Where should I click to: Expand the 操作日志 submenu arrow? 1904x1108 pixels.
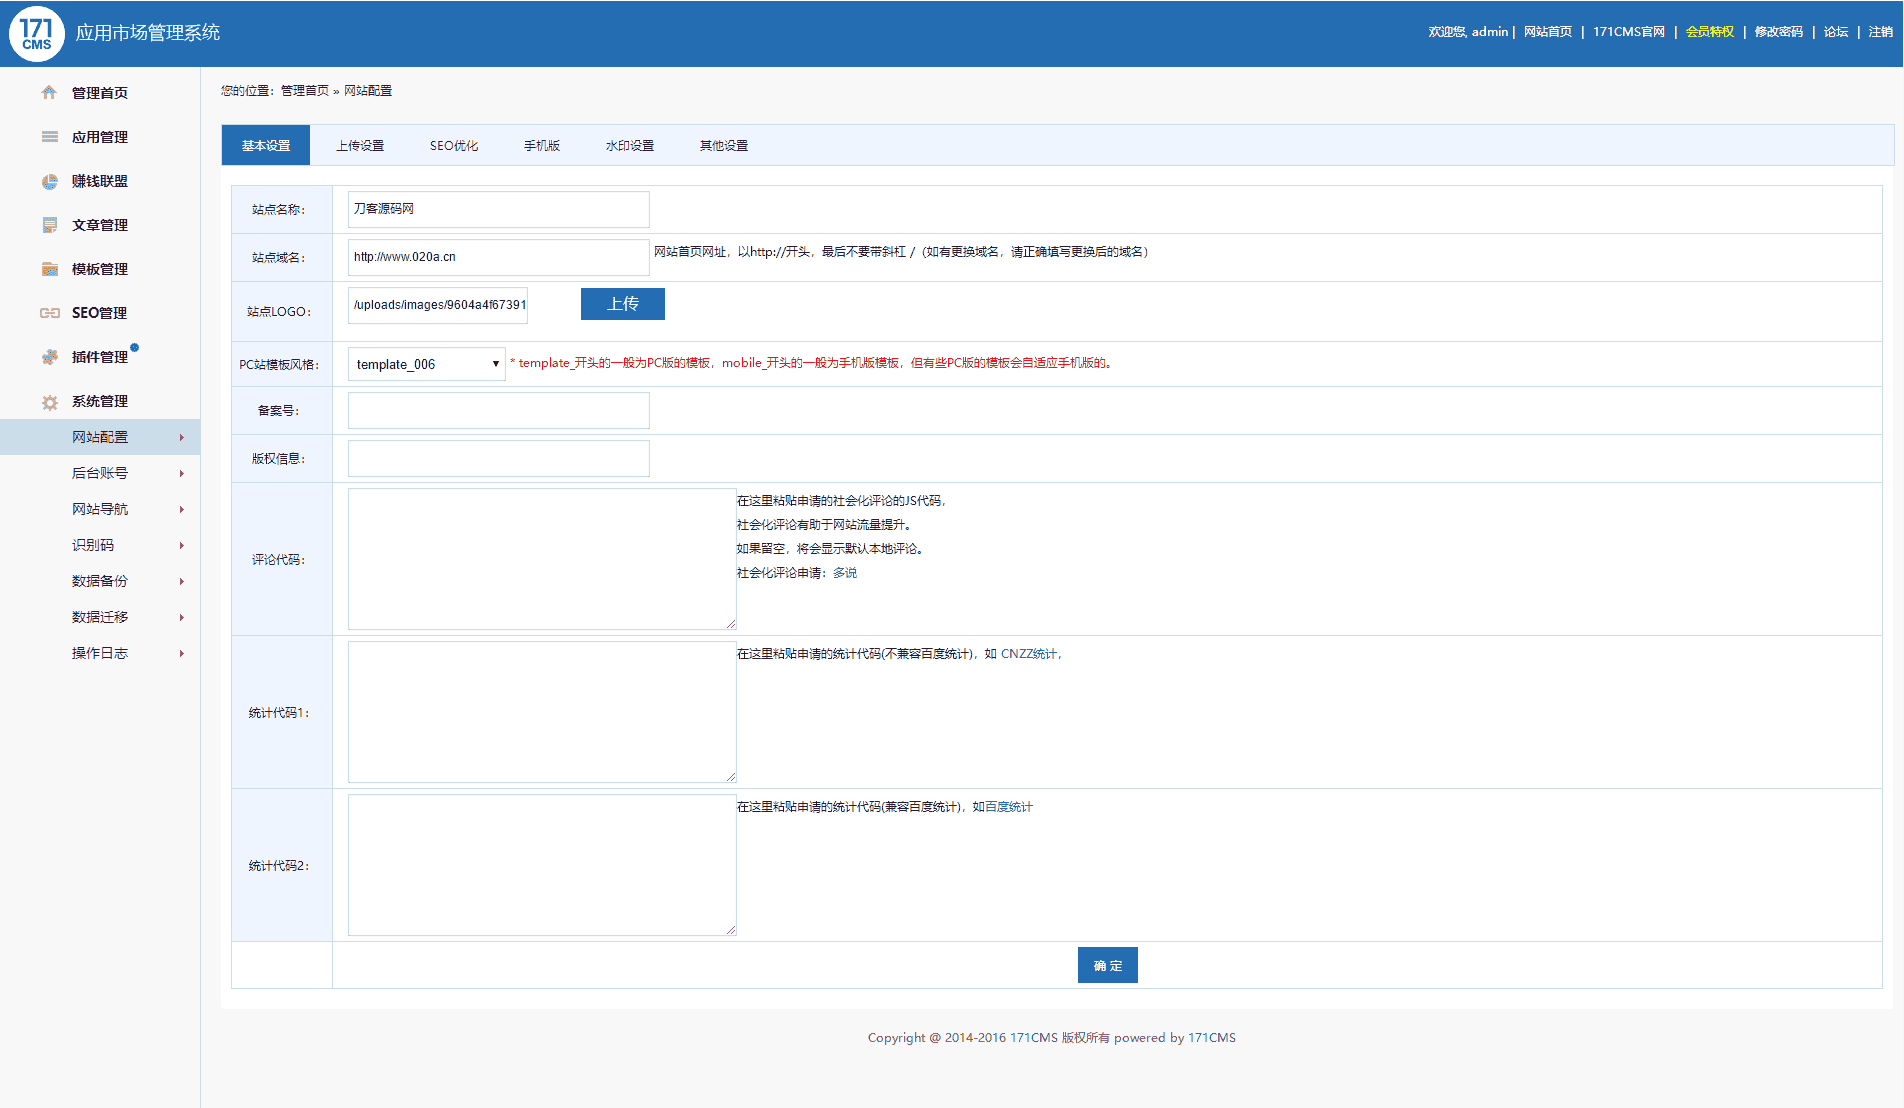click(181, 653)
